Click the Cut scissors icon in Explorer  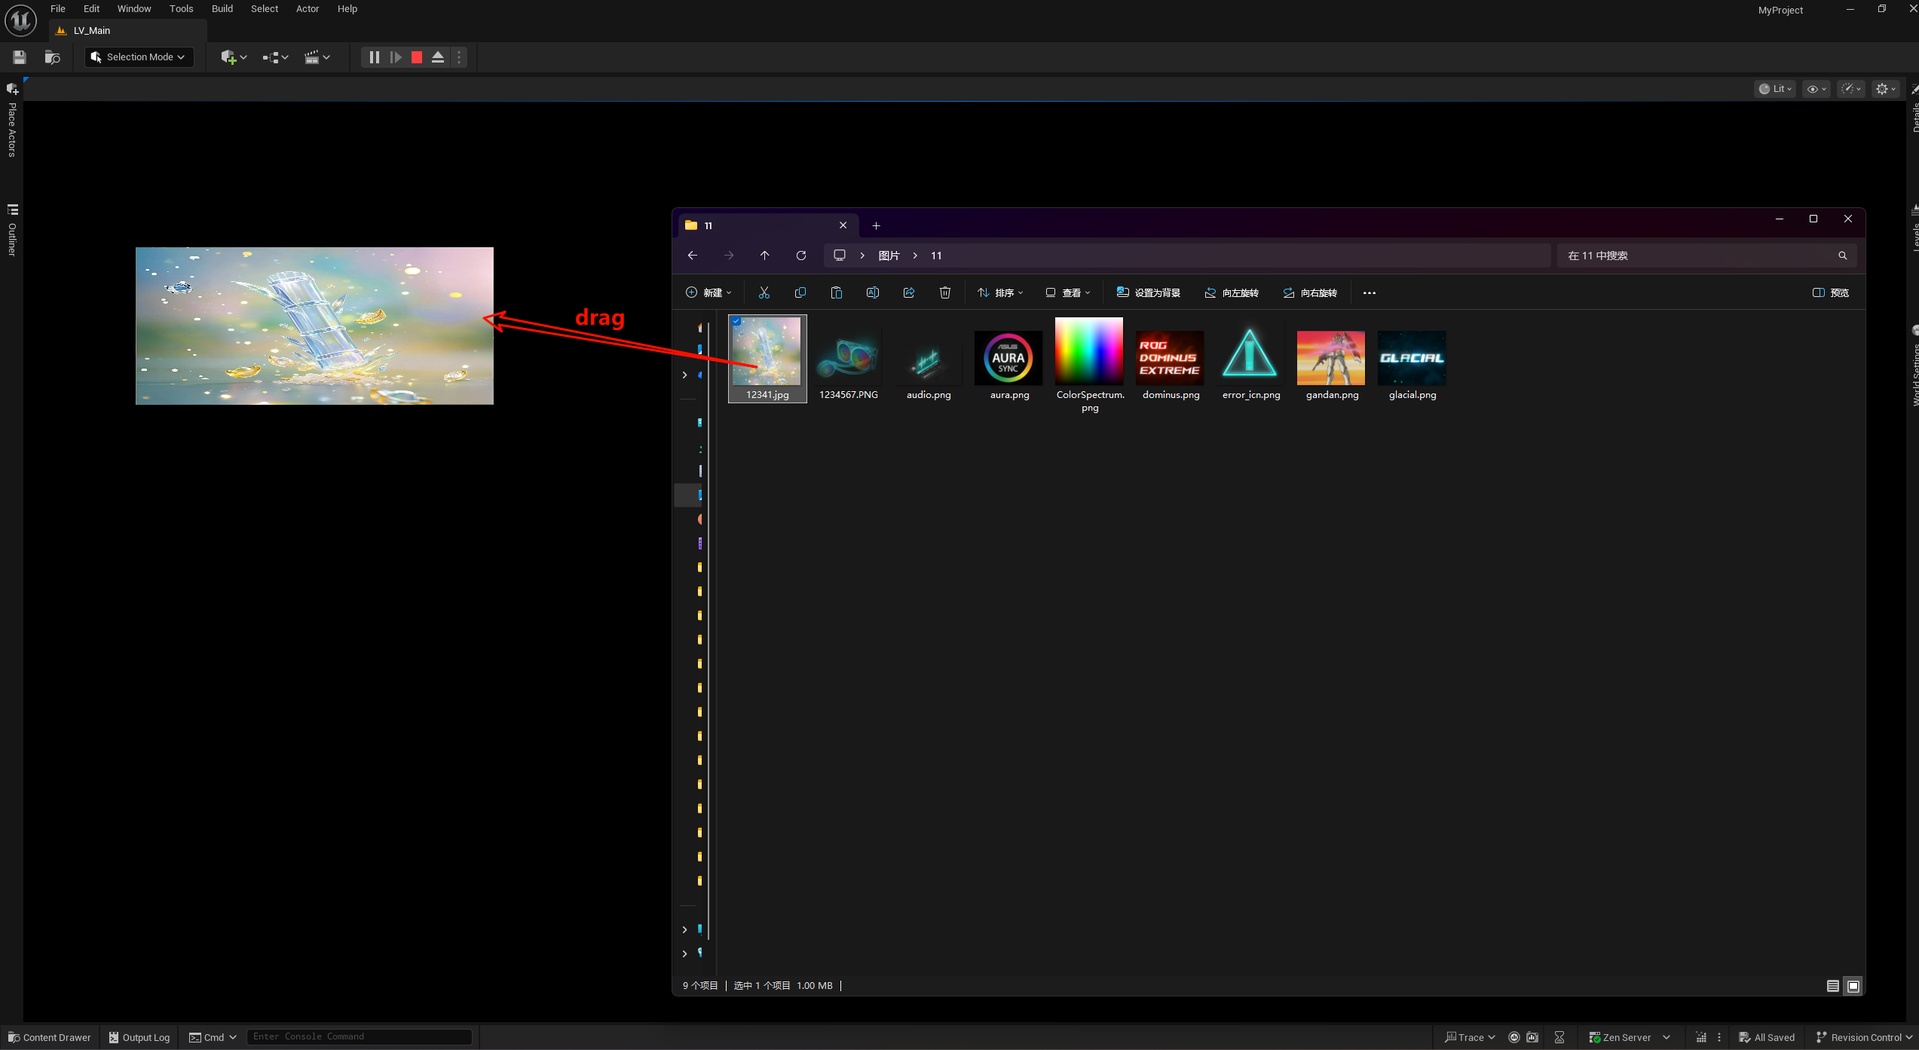764,293
